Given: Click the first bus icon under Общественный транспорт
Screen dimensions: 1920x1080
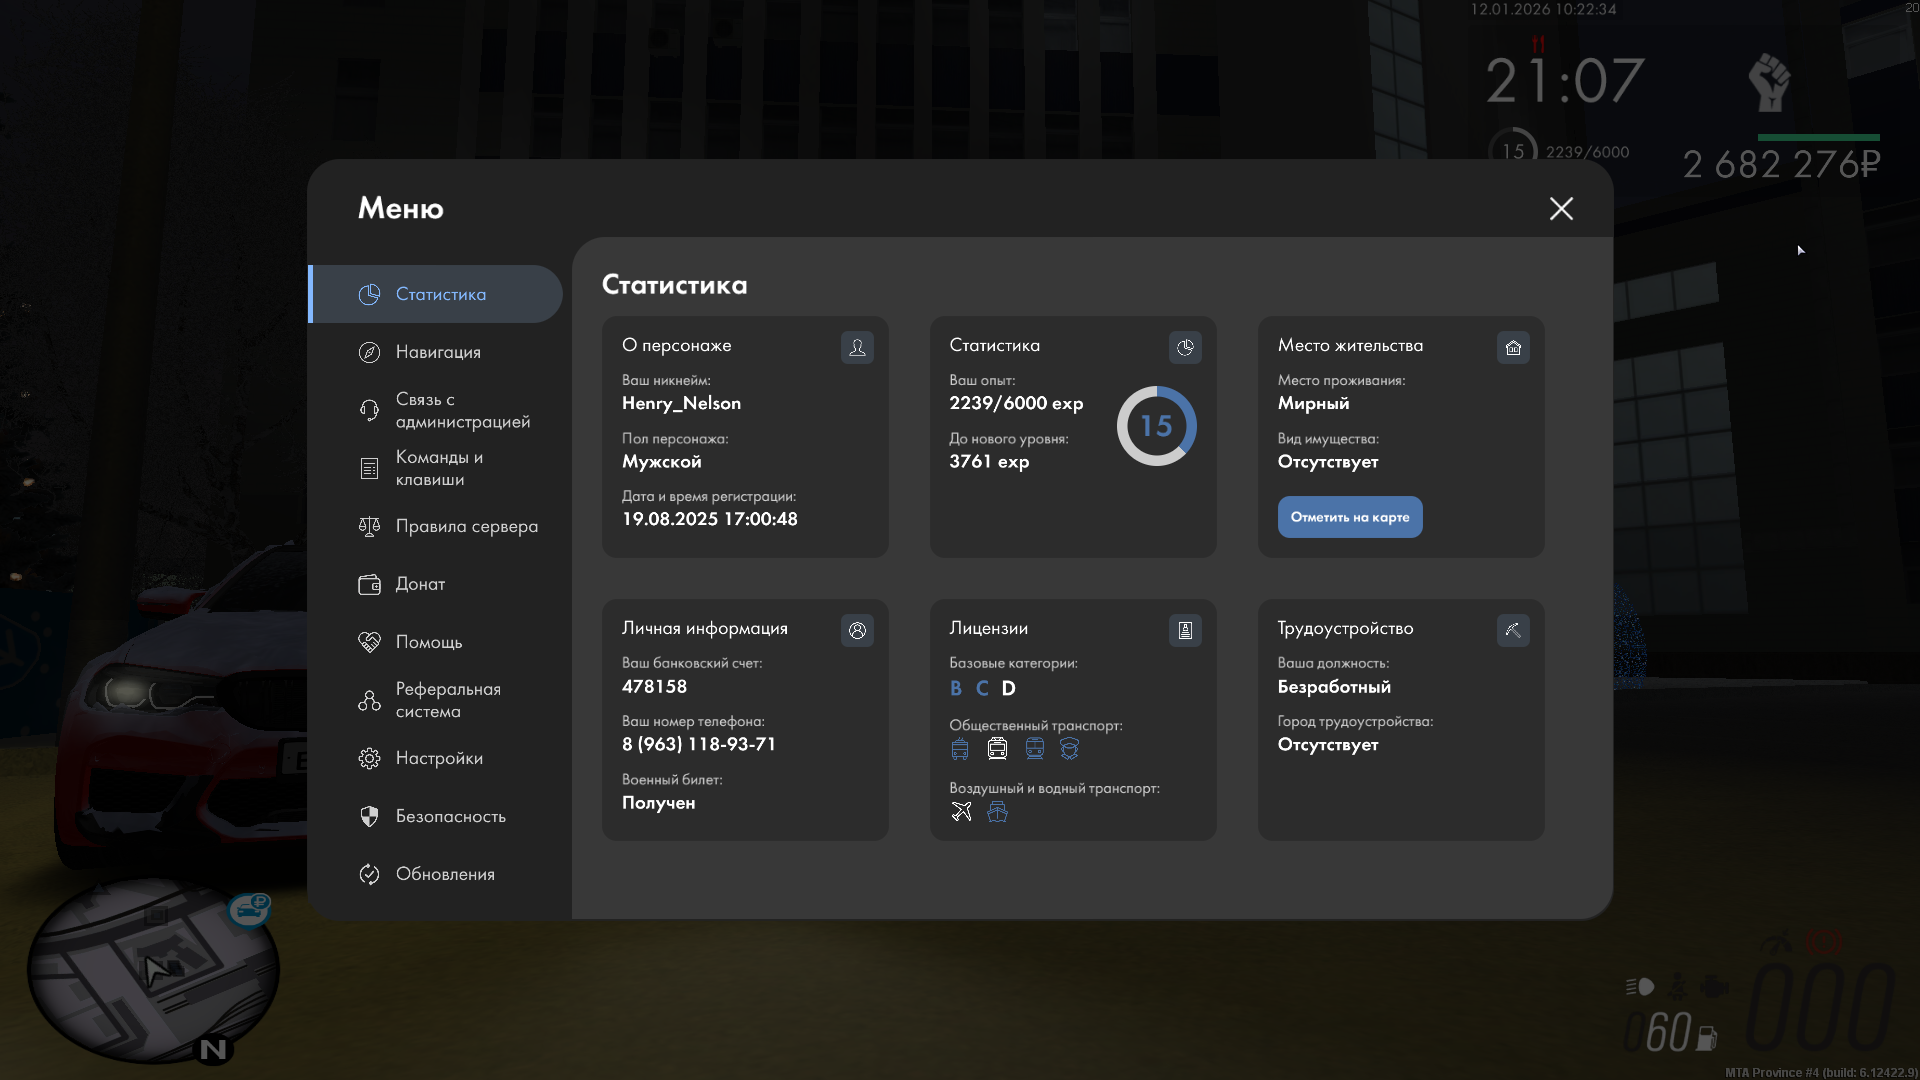Looking at the screenshot, I should 960,749.
